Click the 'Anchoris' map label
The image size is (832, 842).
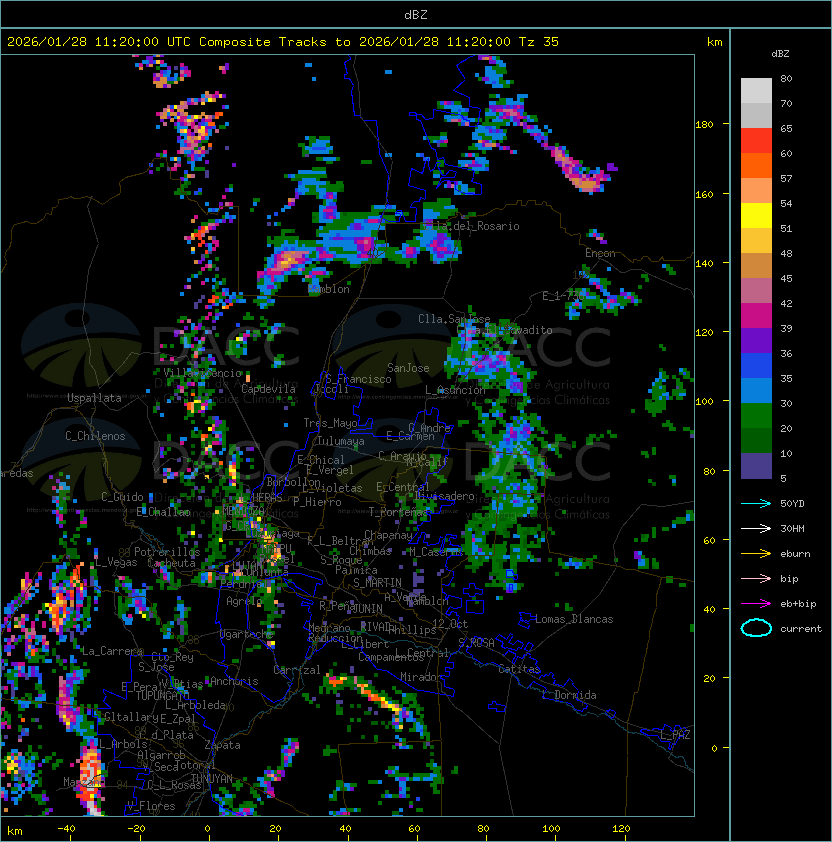pyautogui.click(x=234, y=681)
